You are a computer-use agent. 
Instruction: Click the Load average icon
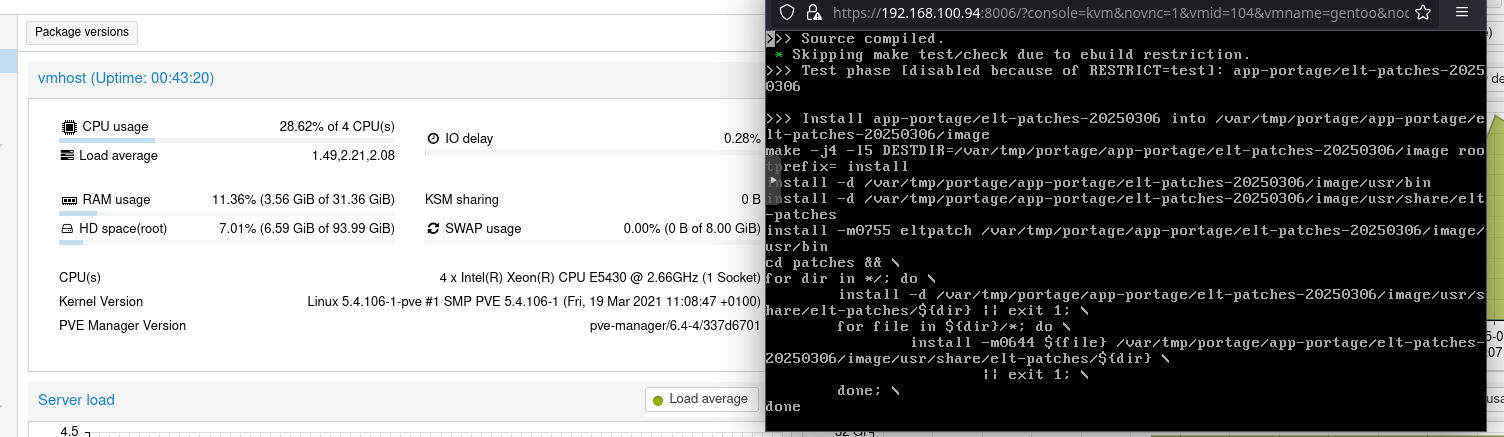click(x=68, y=156)
